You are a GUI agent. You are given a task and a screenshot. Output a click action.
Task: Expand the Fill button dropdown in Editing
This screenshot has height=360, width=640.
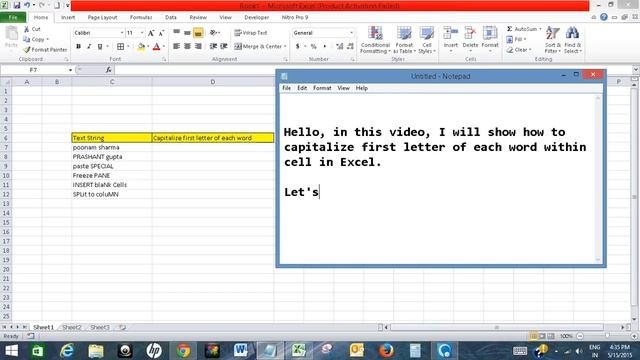click(x=525, y=39)
